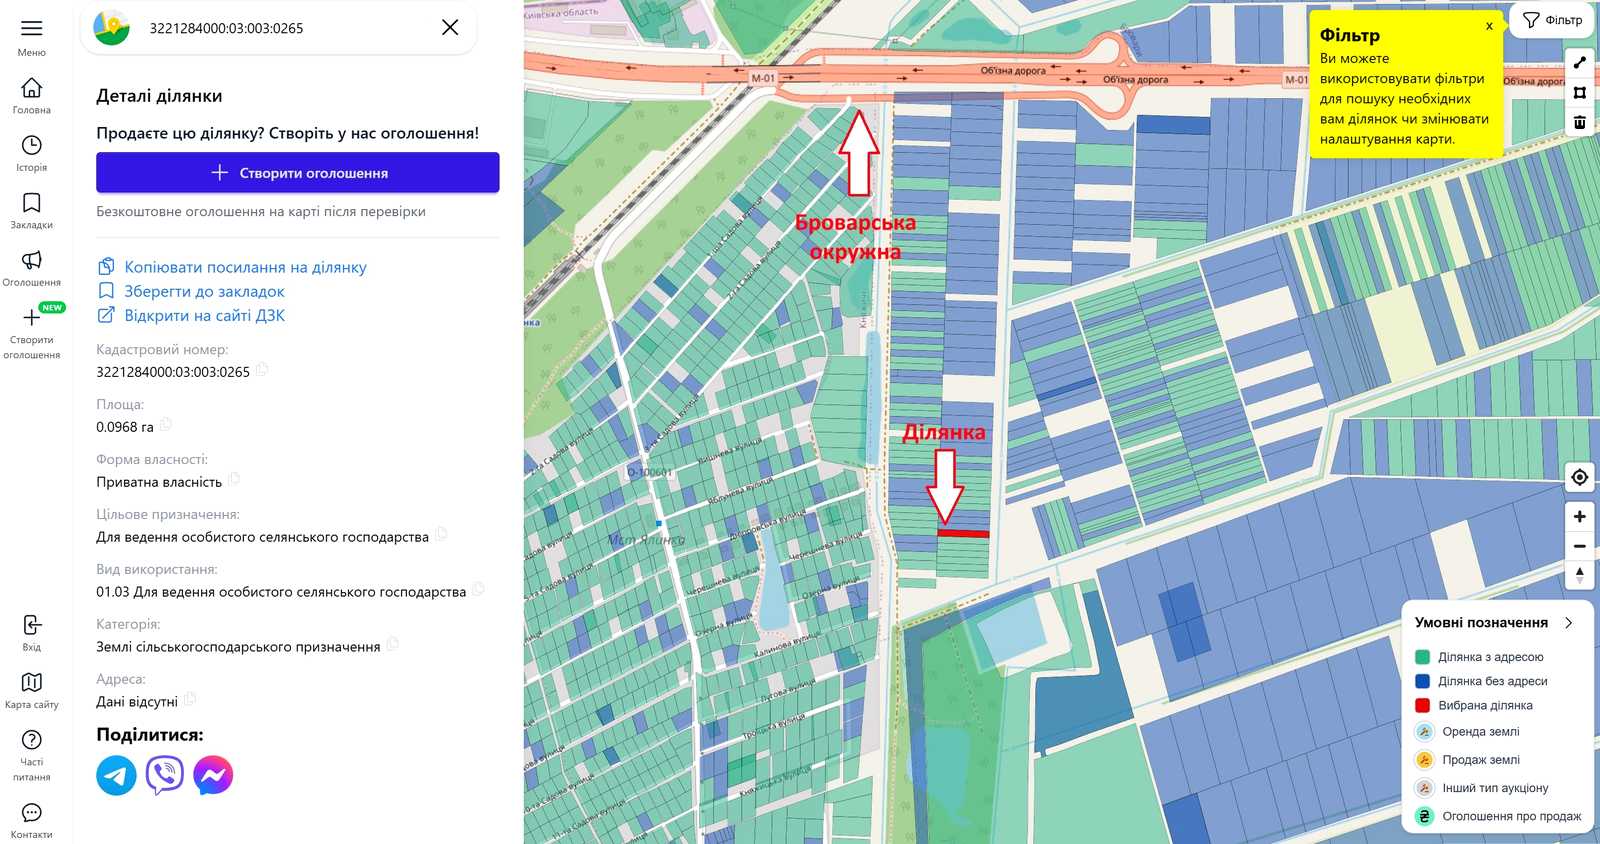Copy the Категорія value

tap(392, 645)
